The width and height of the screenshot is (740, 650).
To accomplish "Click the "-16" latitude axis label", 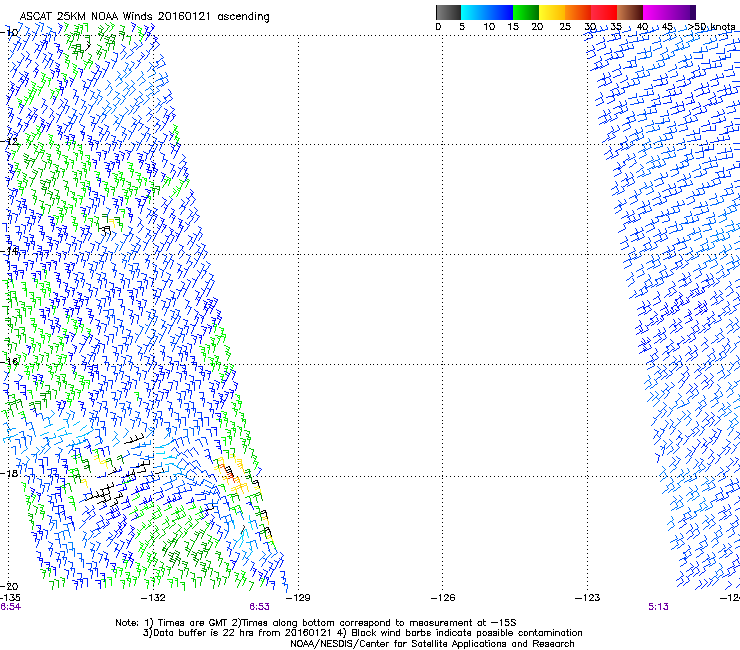I will (x=9, y=362).
